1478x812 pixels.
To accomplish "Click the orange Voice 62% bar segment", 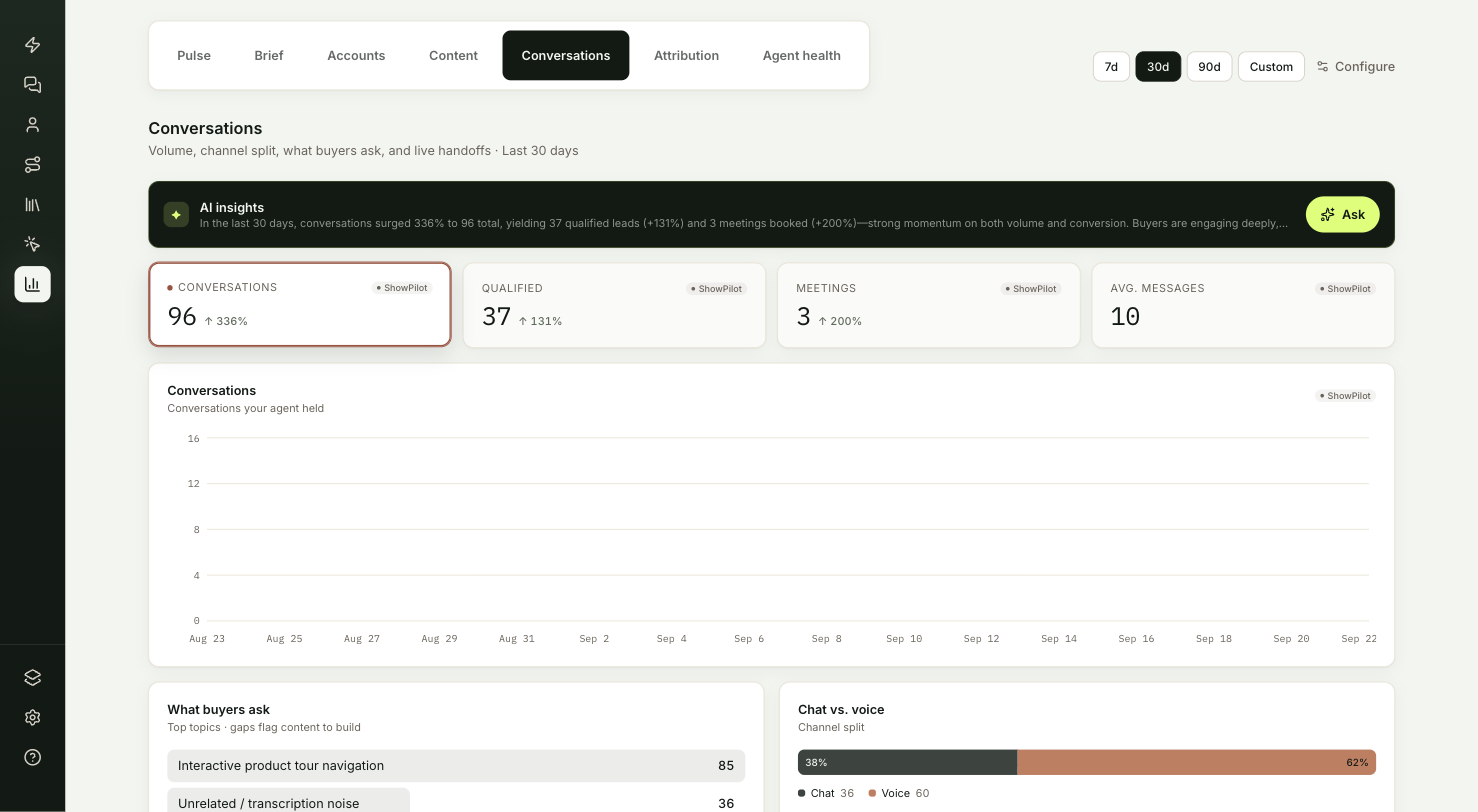I will pos(1196,762).
